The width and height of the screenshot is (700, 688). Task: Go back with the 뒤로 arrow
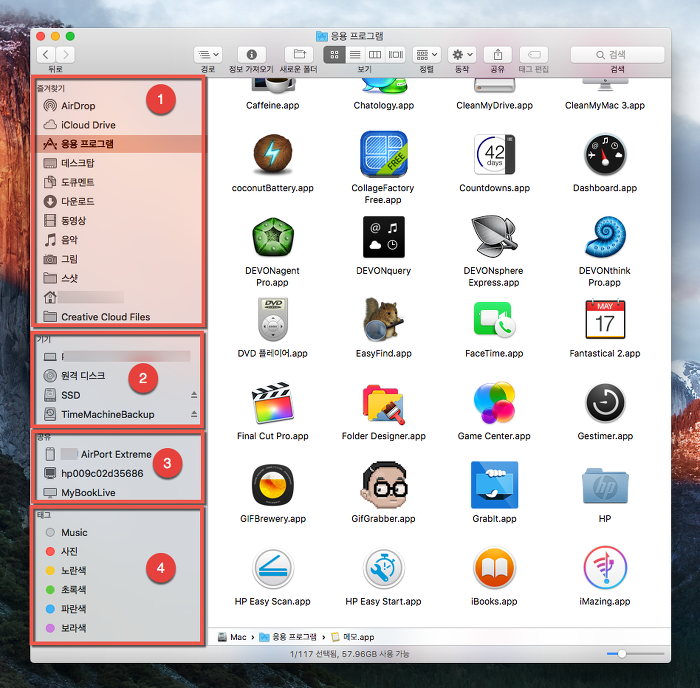46,54
